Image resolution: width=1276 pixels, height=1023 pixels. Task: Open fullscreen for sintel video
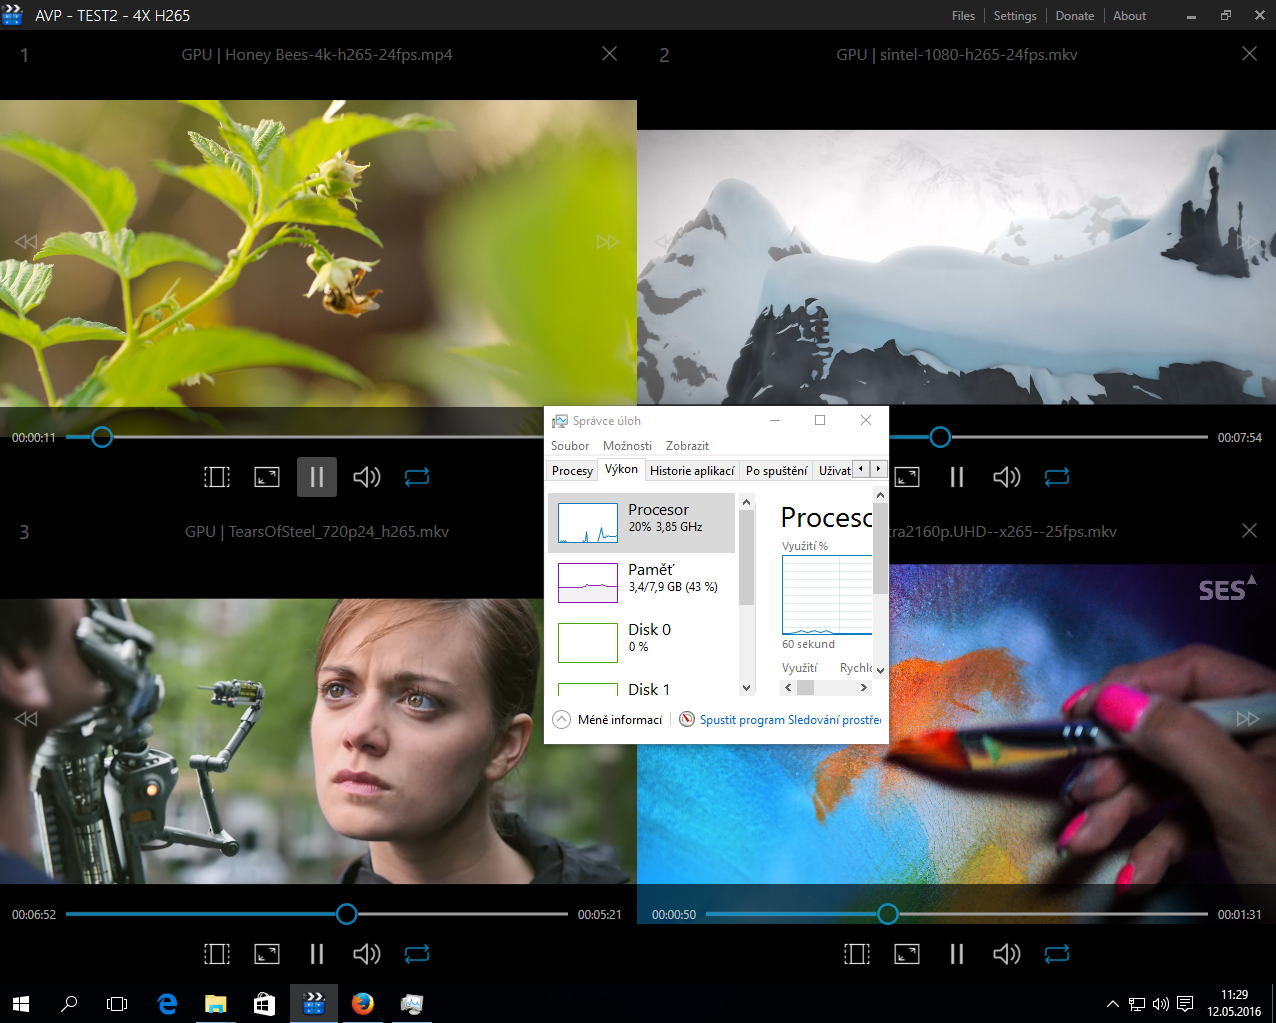[907, 477]
